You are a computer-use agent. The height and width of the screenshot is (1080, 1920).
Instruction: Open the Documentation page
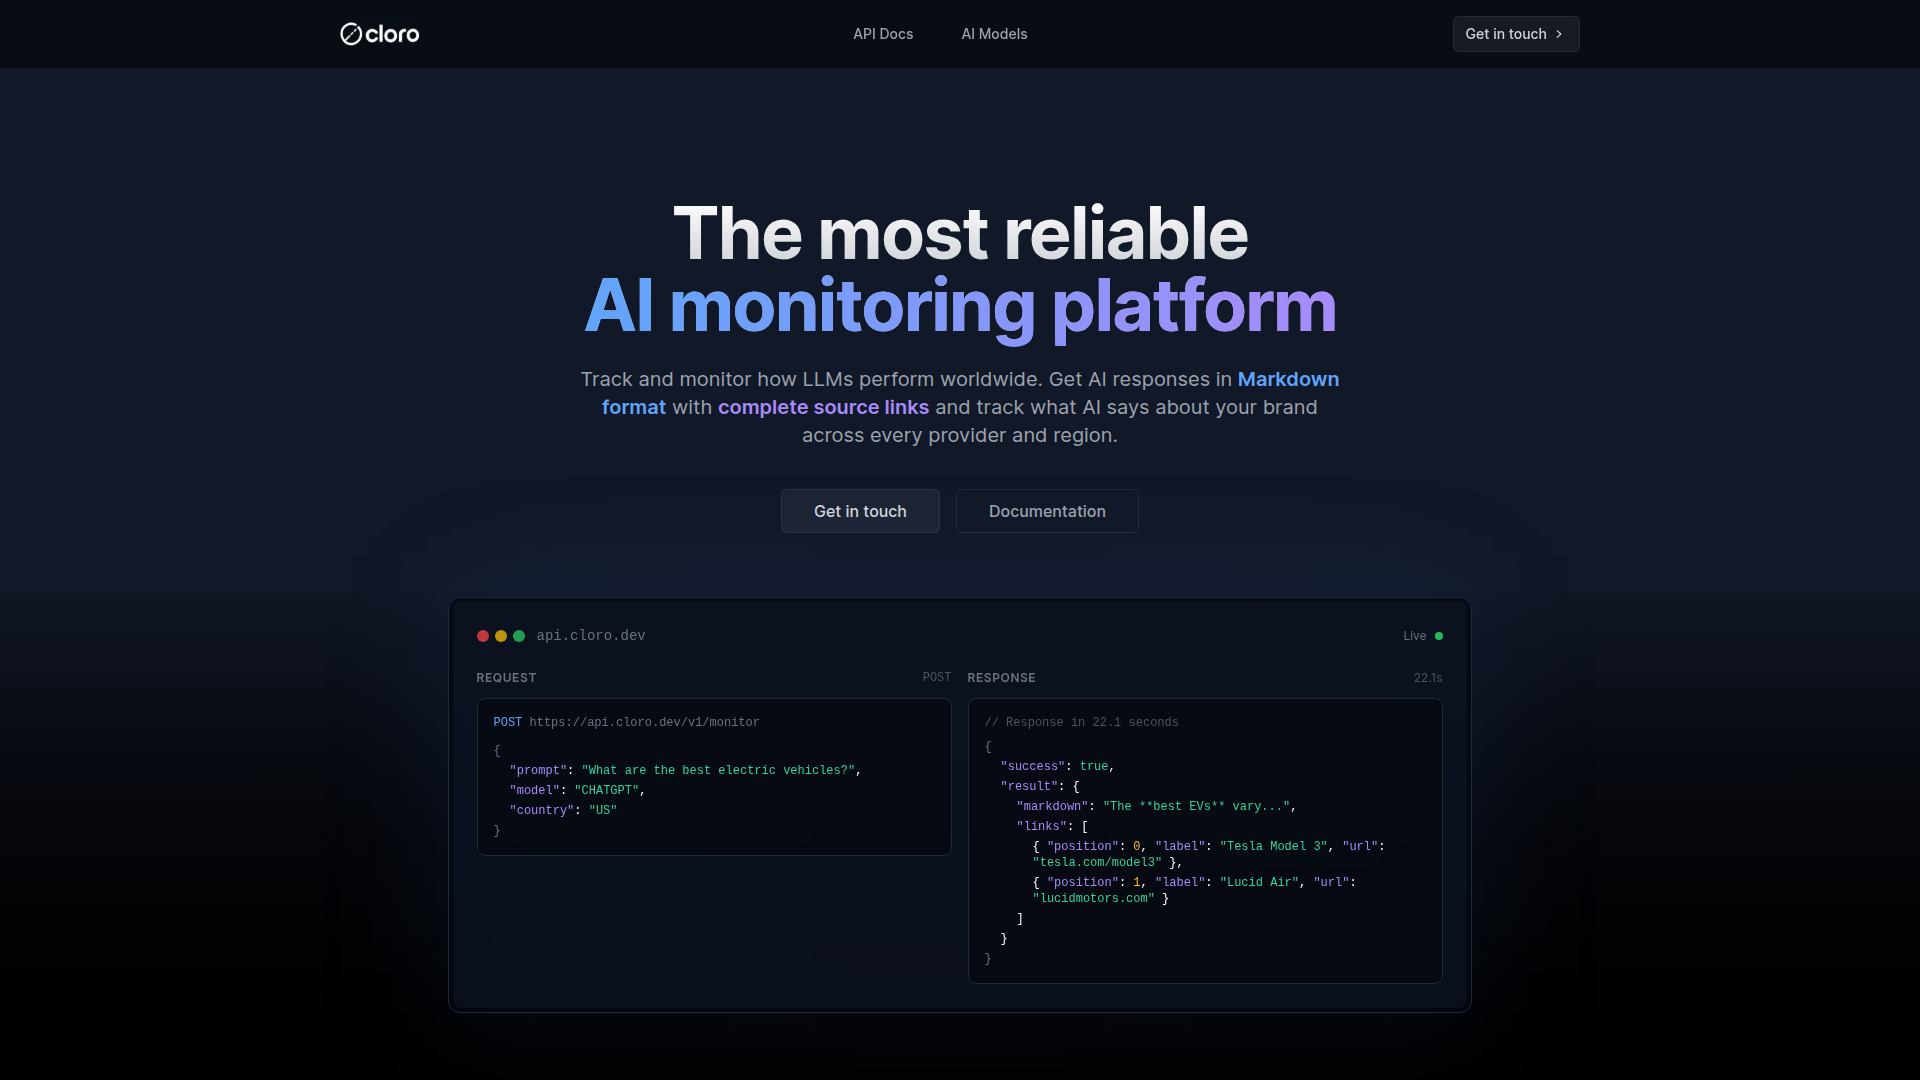click(1046, 511)
